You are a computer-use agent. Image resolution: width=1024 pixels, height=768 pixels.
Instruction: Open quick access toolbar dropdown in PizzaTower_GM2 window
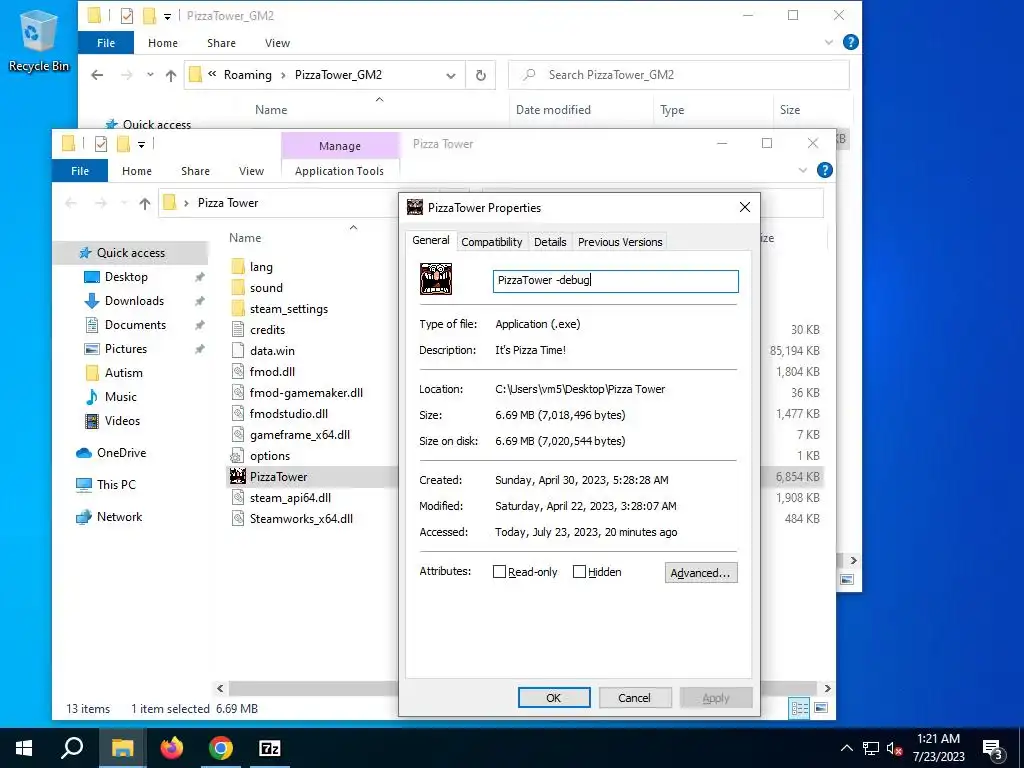pyautogui.click(x=167, y=16)
